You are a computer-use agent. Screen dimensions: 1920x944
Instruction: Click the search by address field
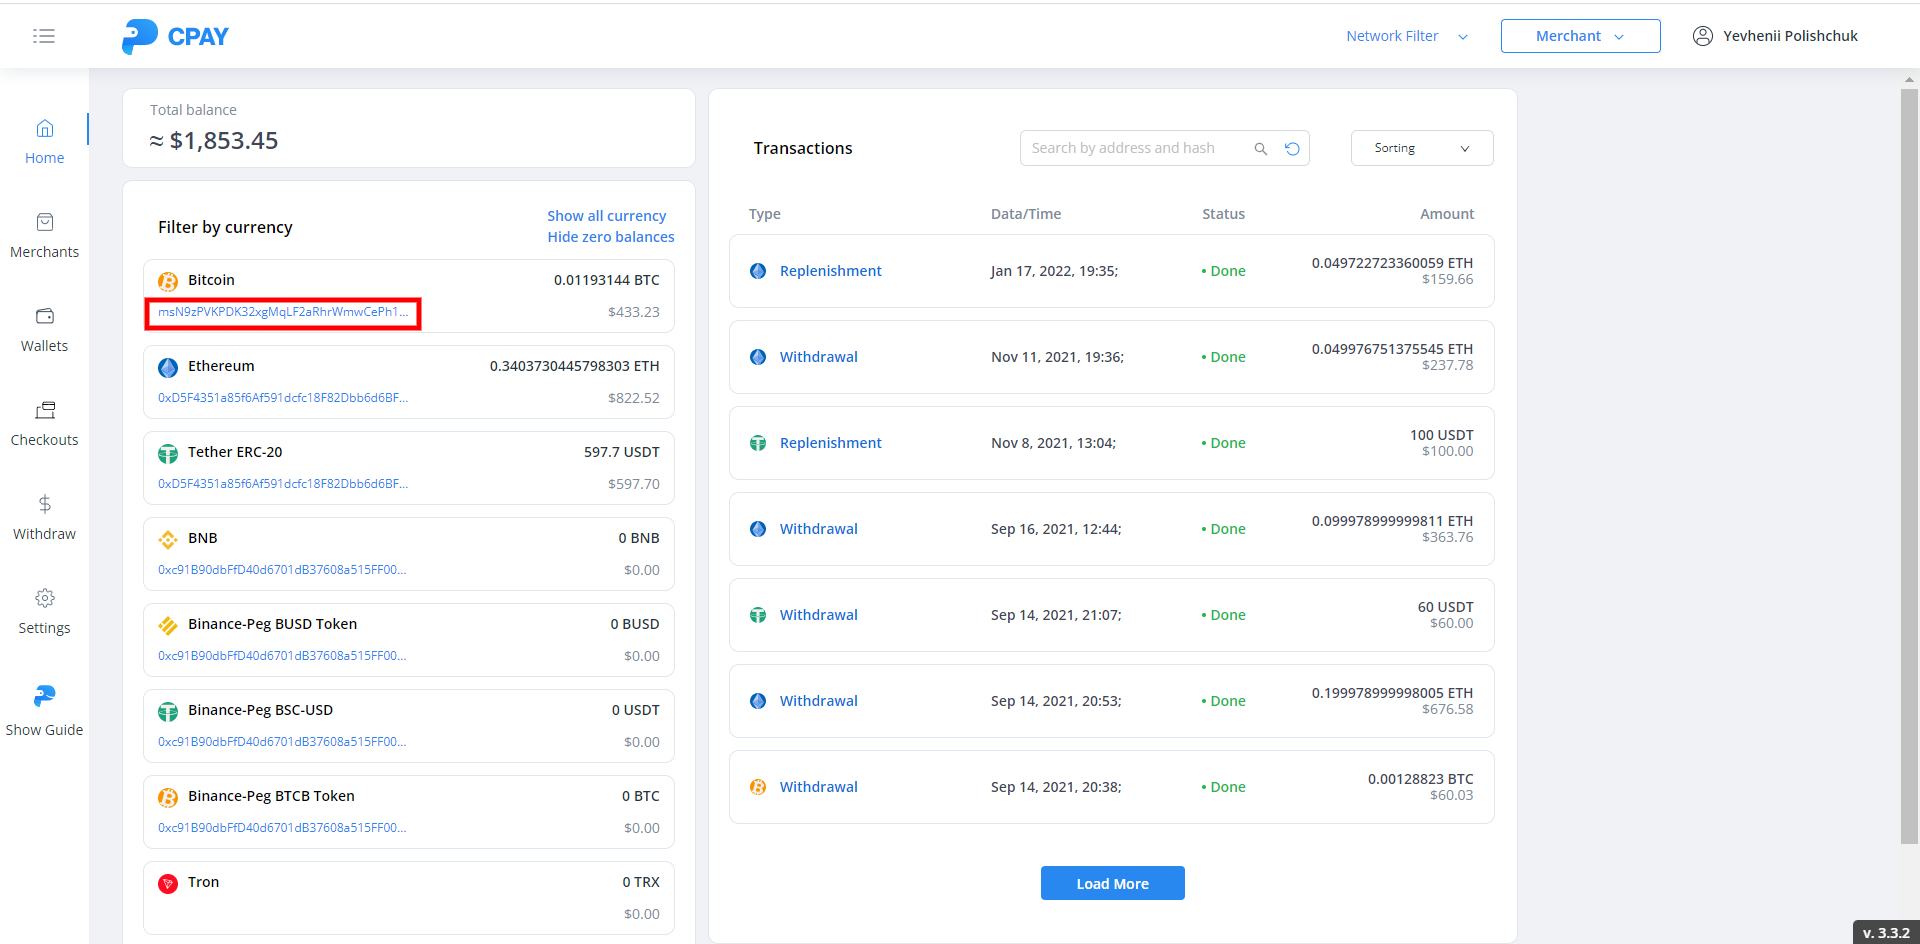1135,148
